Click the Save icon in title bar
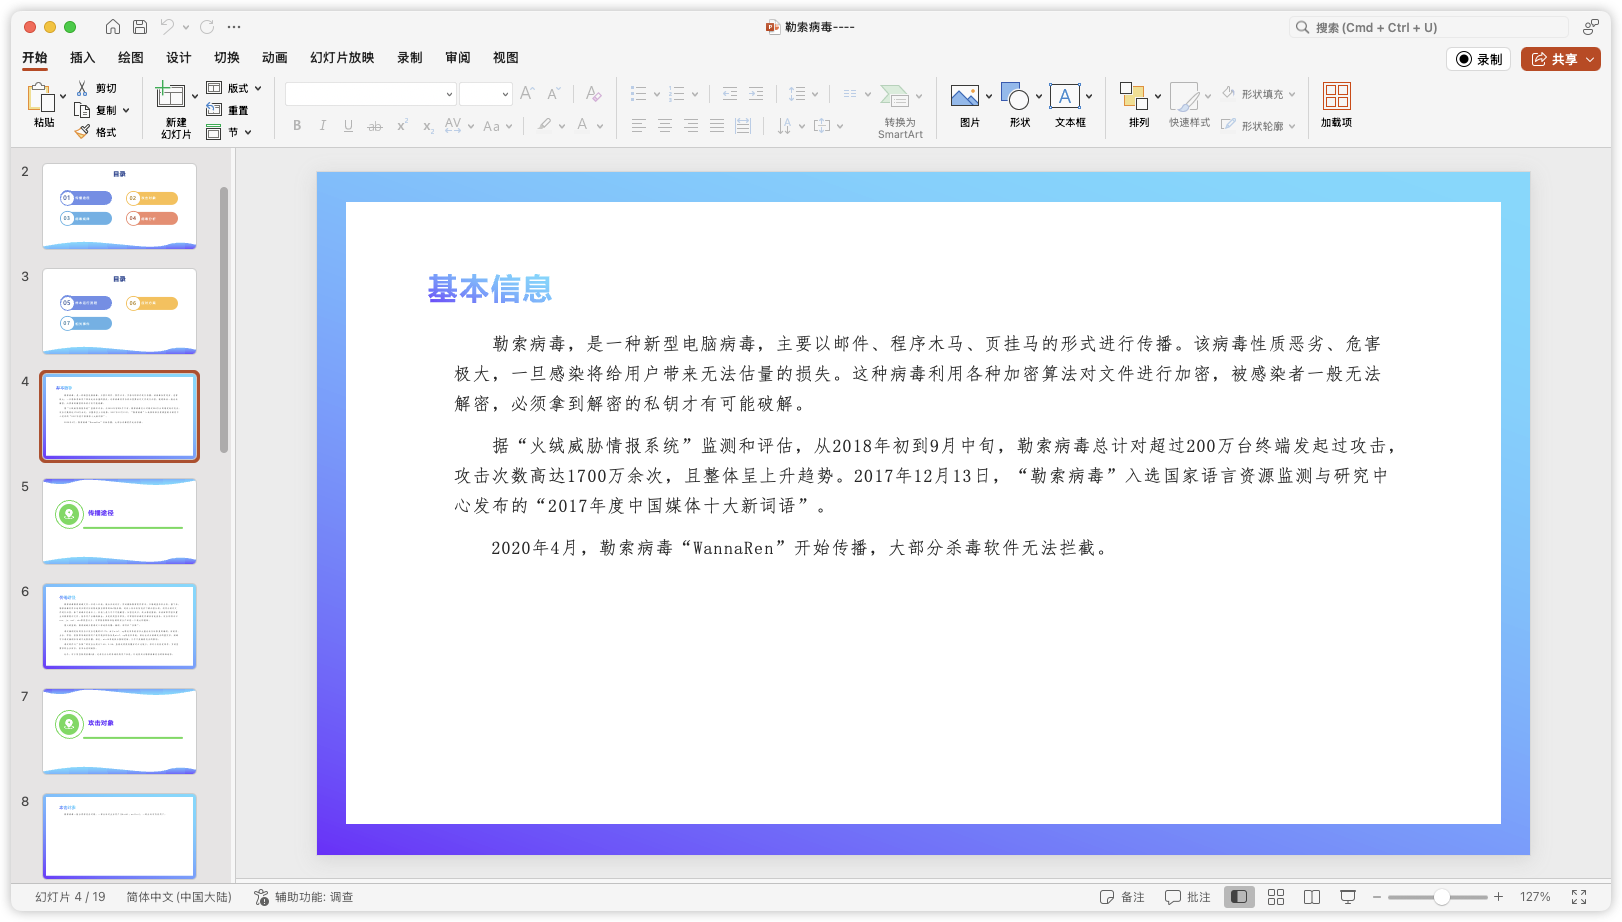The width and height of the screenshot is (1622, 922). pyautogui.click(x=140, y=27)
